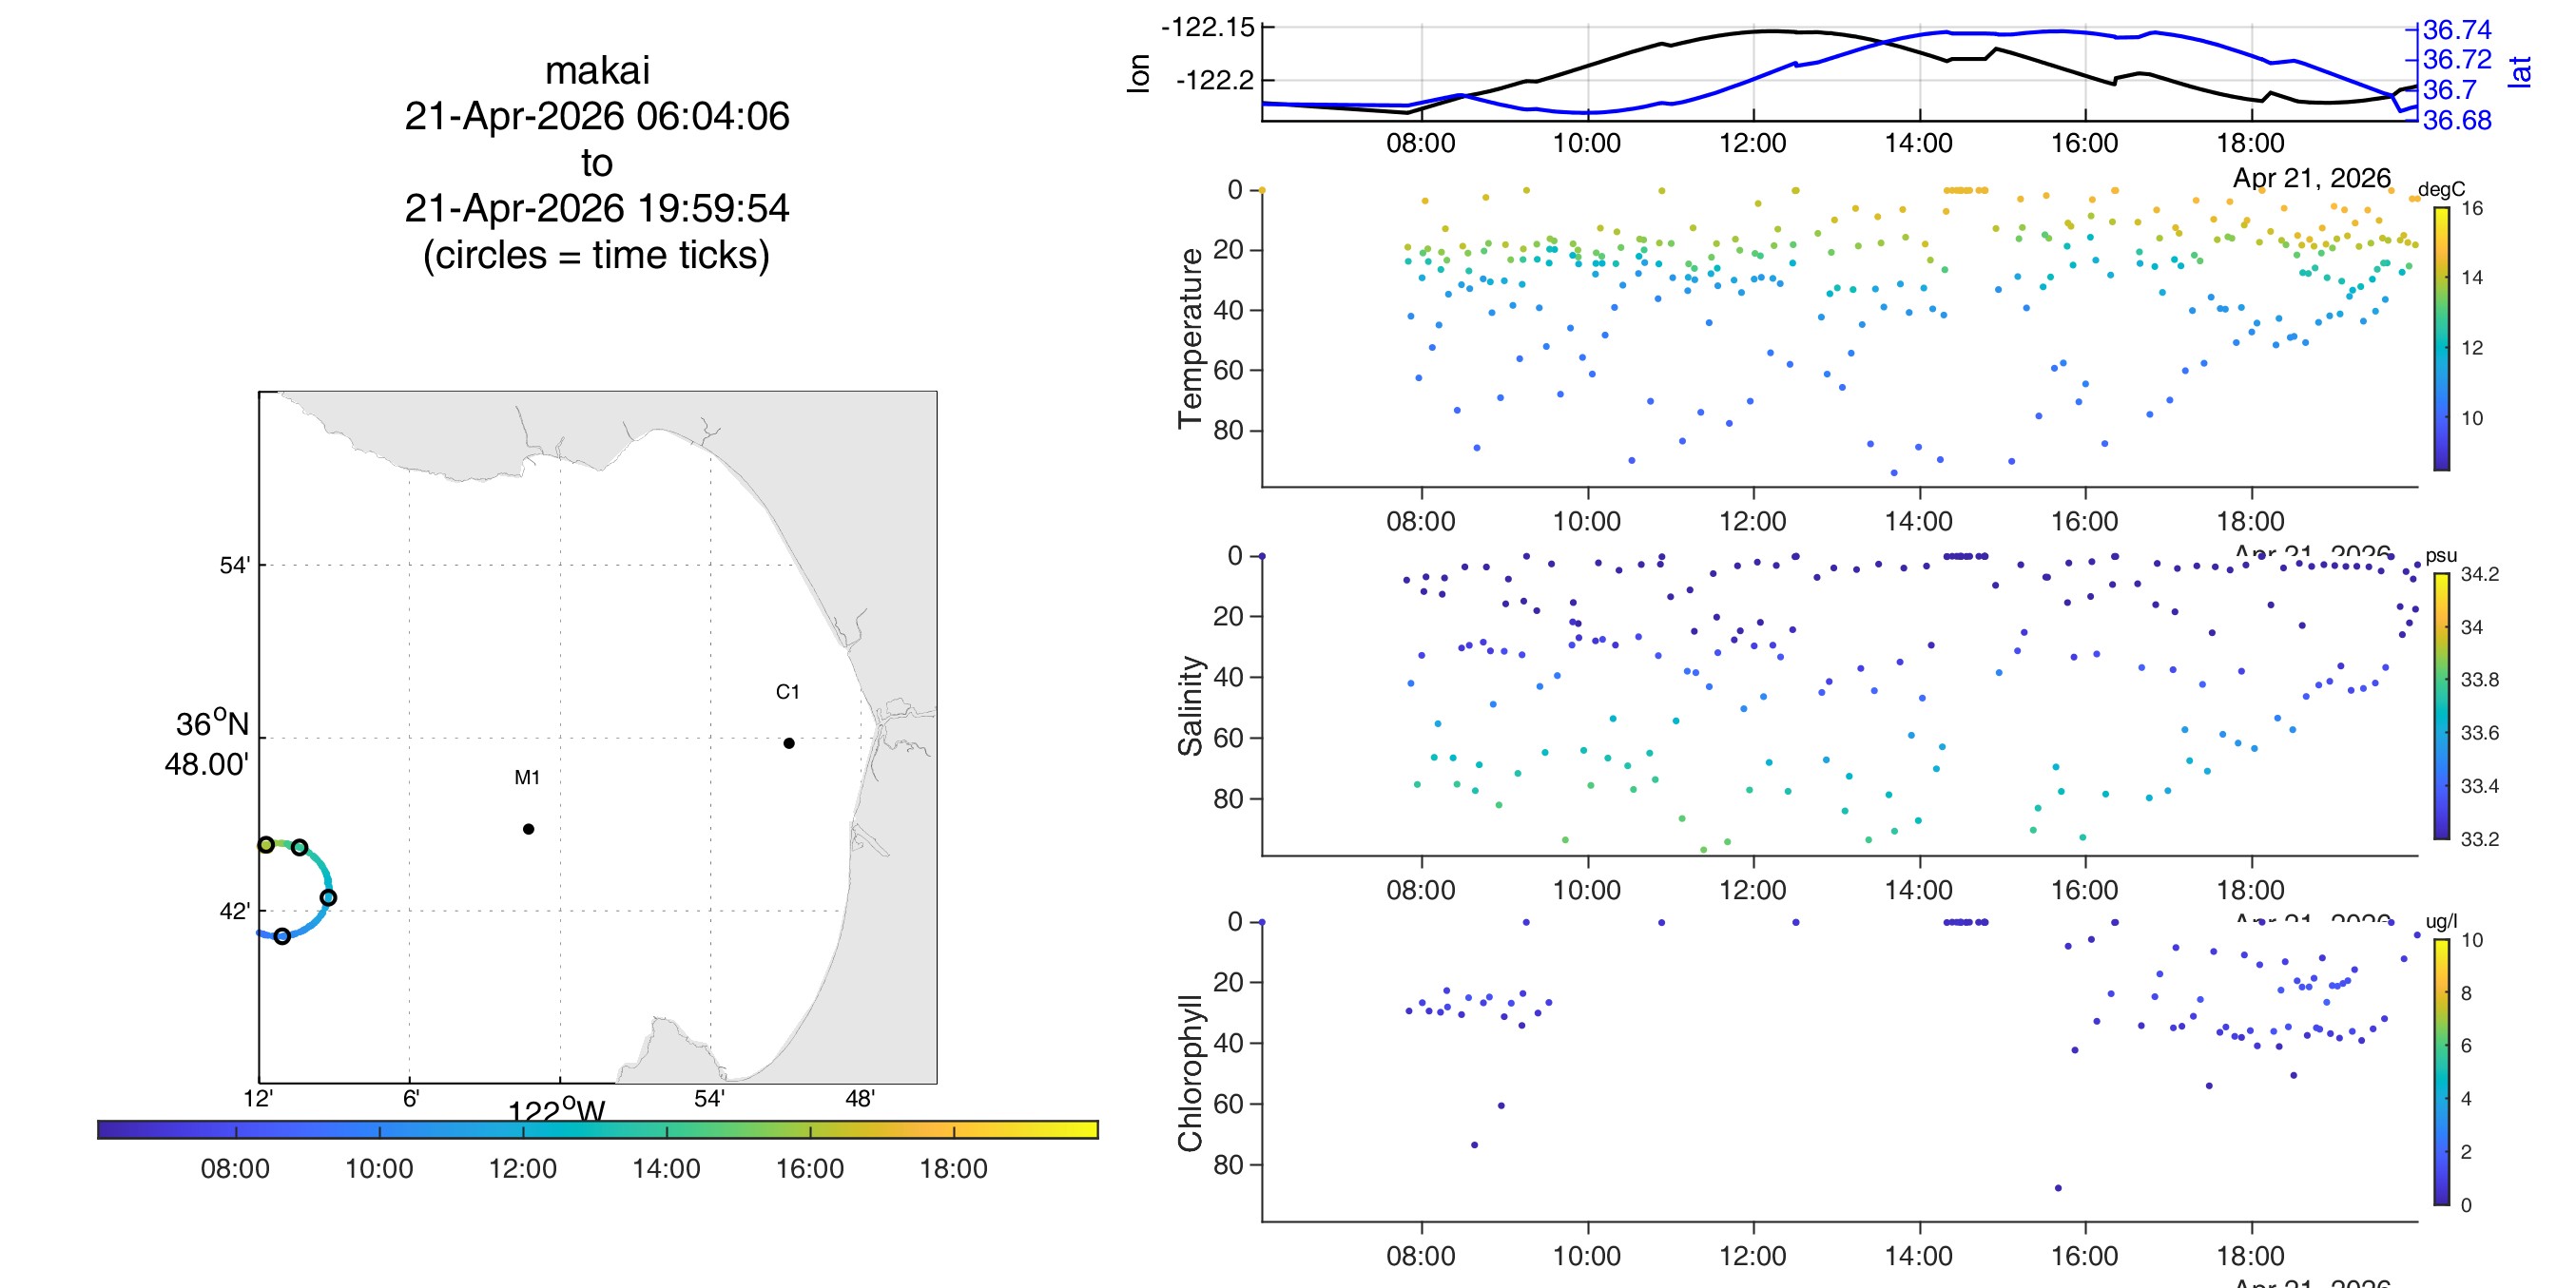Click the M1 mooring marker dot
Screen dimensions: 2576x1288
click(528, 829)
